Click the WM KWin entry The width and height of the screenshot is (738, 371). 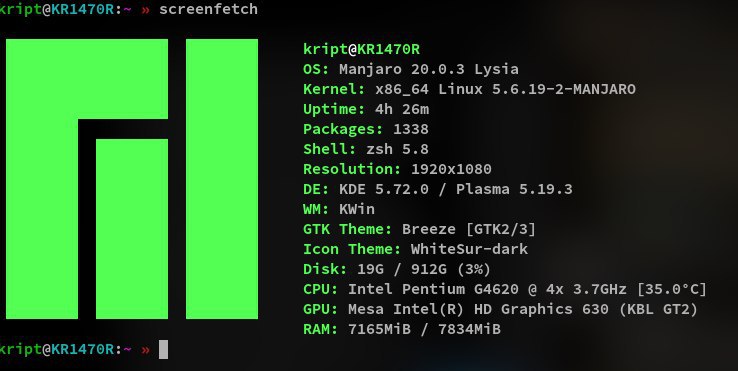click(339, 209)
